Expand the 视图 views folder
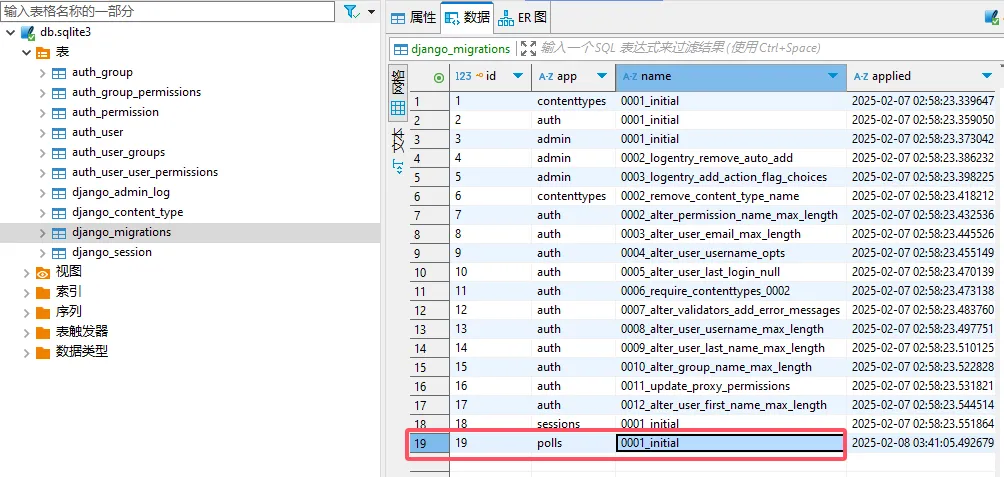The height and width of the screenshot is (477, 1004). (x=26, y=273)
